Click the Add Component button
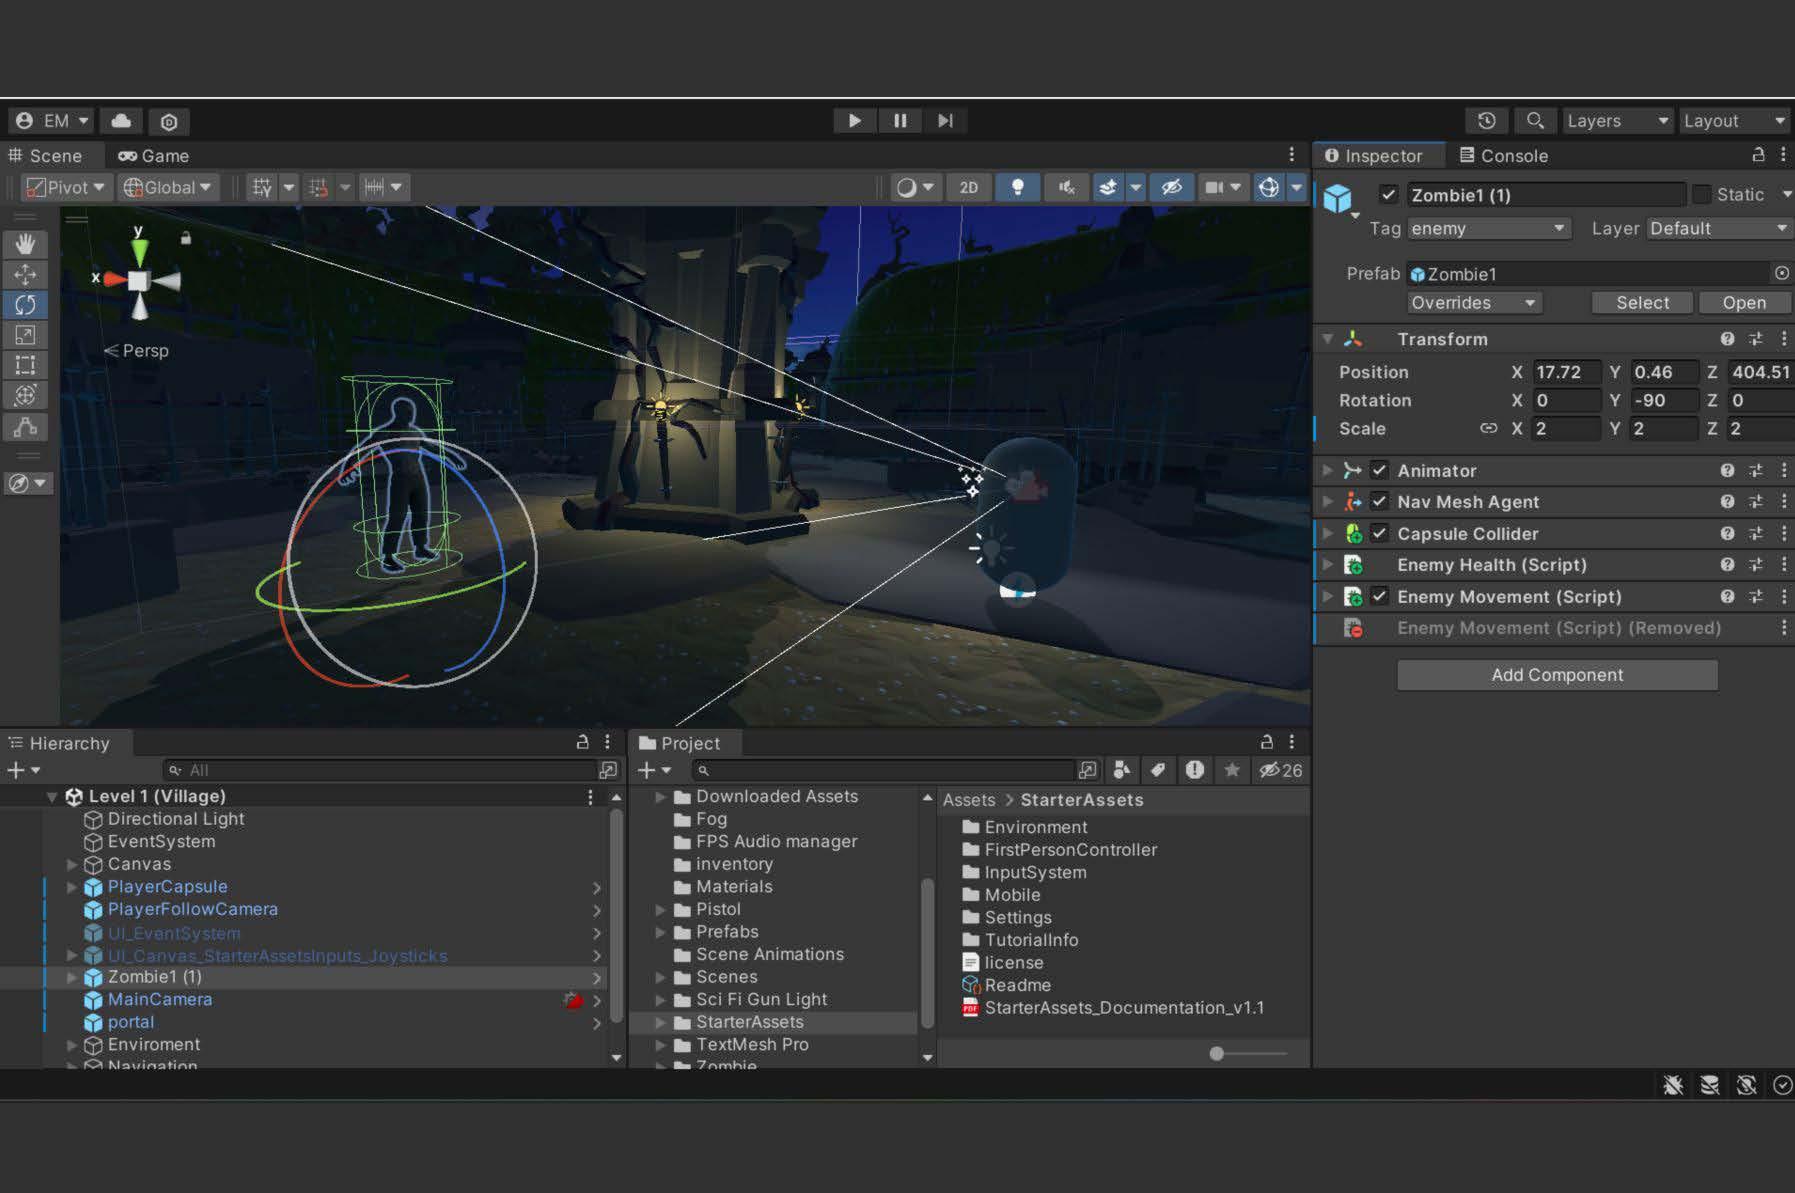1795x1193 pixels. pyautogui.click(x=1556, y=675)
